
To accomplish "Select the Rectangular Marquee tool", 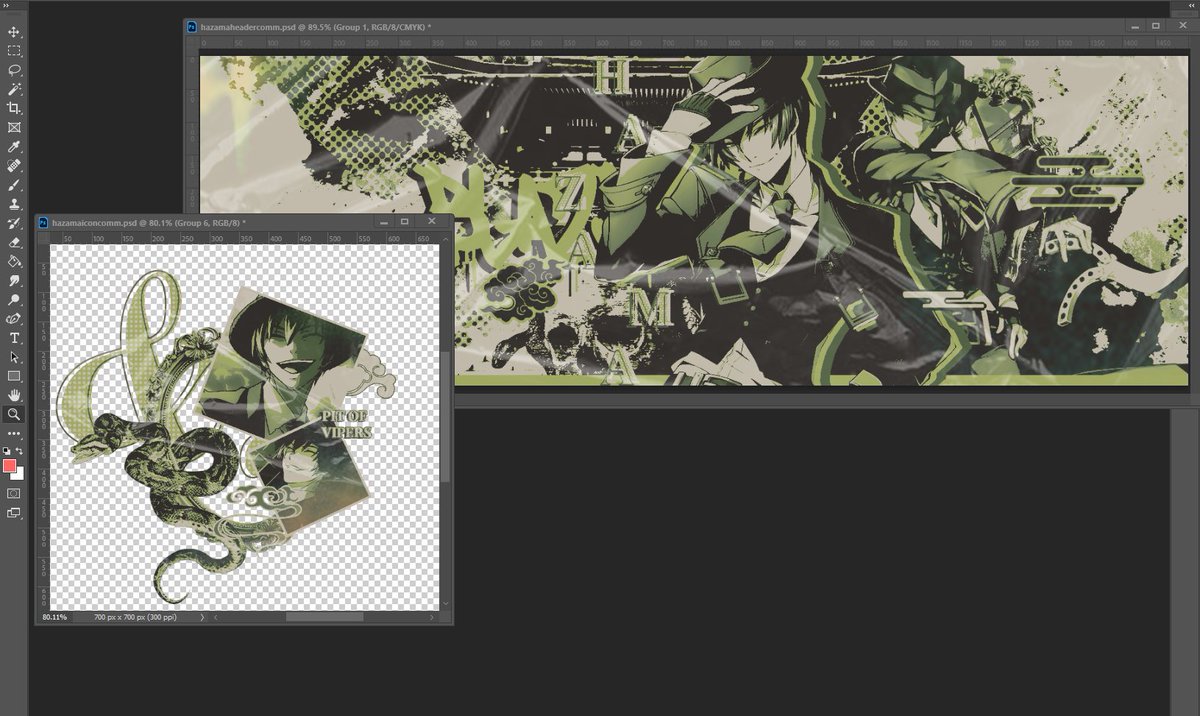I will click(14, 51).
